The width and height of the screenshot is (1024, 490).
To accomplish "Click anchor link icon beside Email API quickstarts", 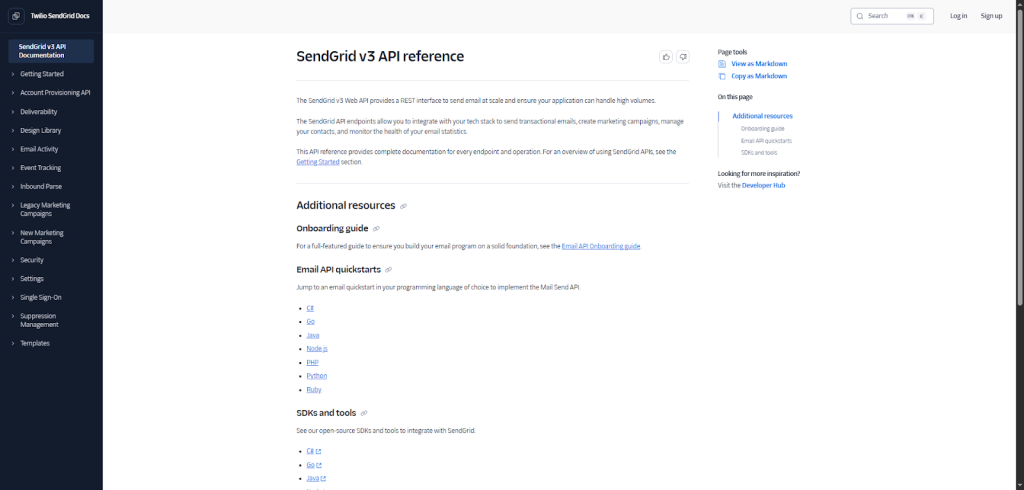I will (x=388, y=269).
